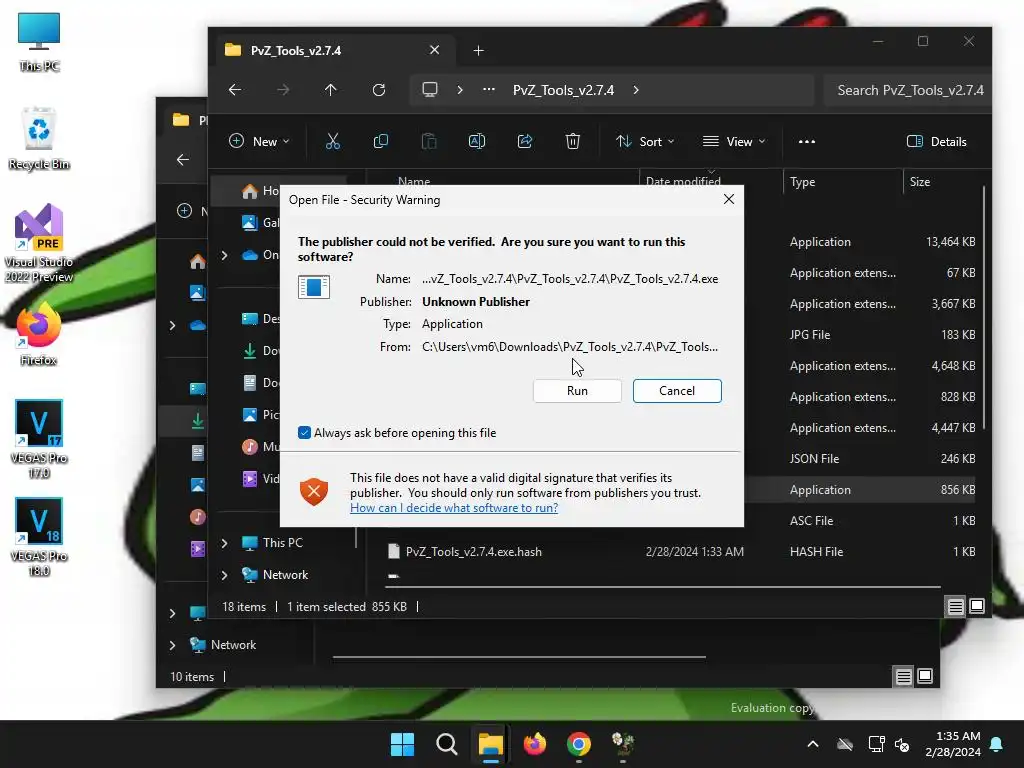The width and height of the screenshot is (1024, 768).
Task: Open the View dropdown menu
Action: (x=734, y=141)
